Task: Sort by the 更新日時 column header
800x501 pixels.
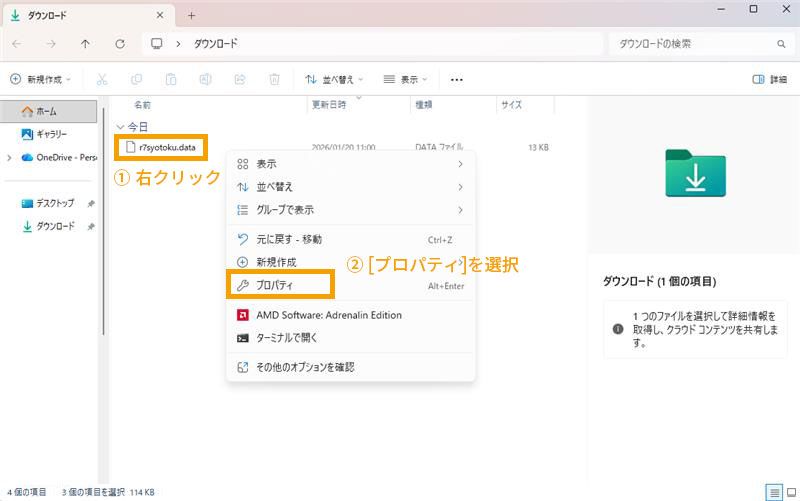Action: [329, 105]
